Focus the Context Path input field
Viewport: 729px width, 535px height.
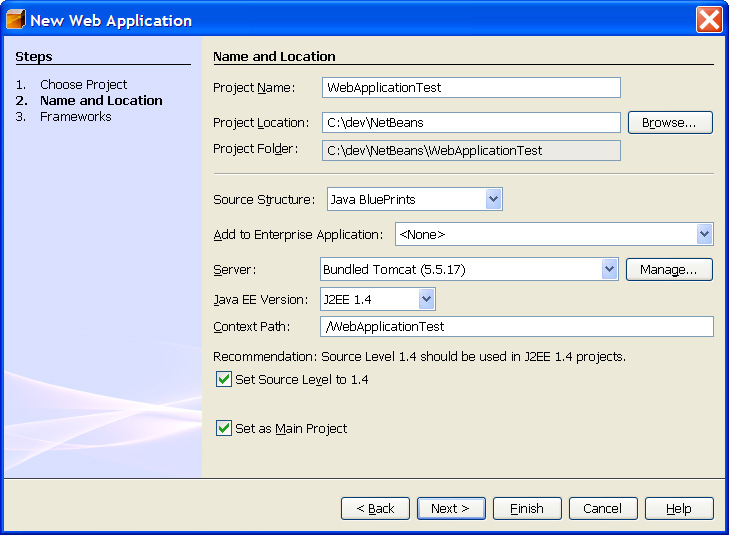516,327
